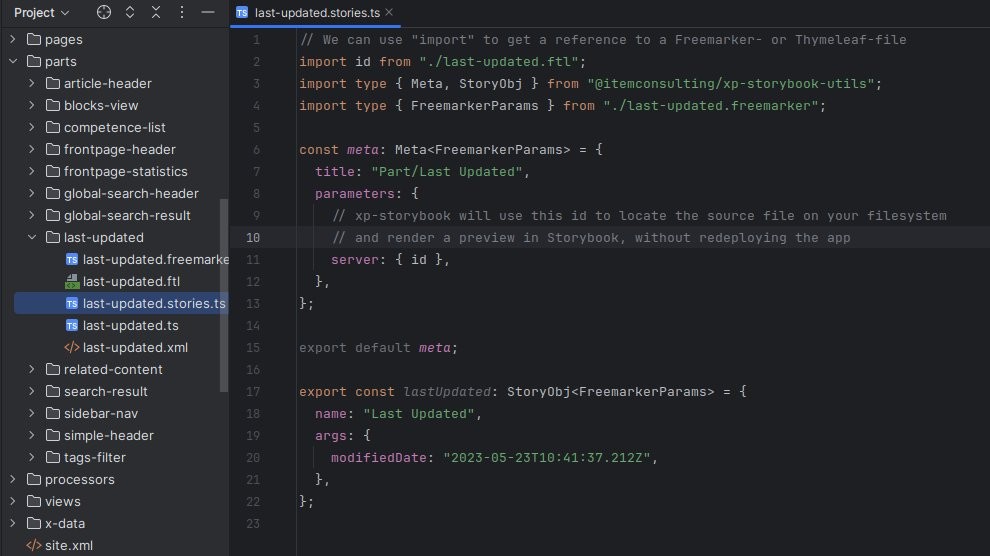The image size is (990, 556).
Task: Collapse the last-updated folder
Action: [32, 237]
